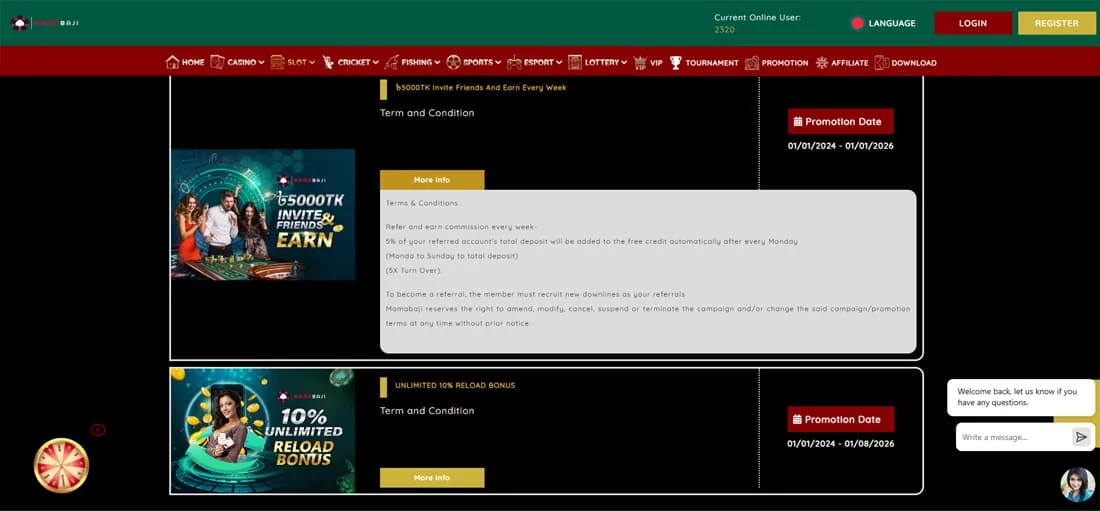Click the Sports soccer ball icon

453,62
